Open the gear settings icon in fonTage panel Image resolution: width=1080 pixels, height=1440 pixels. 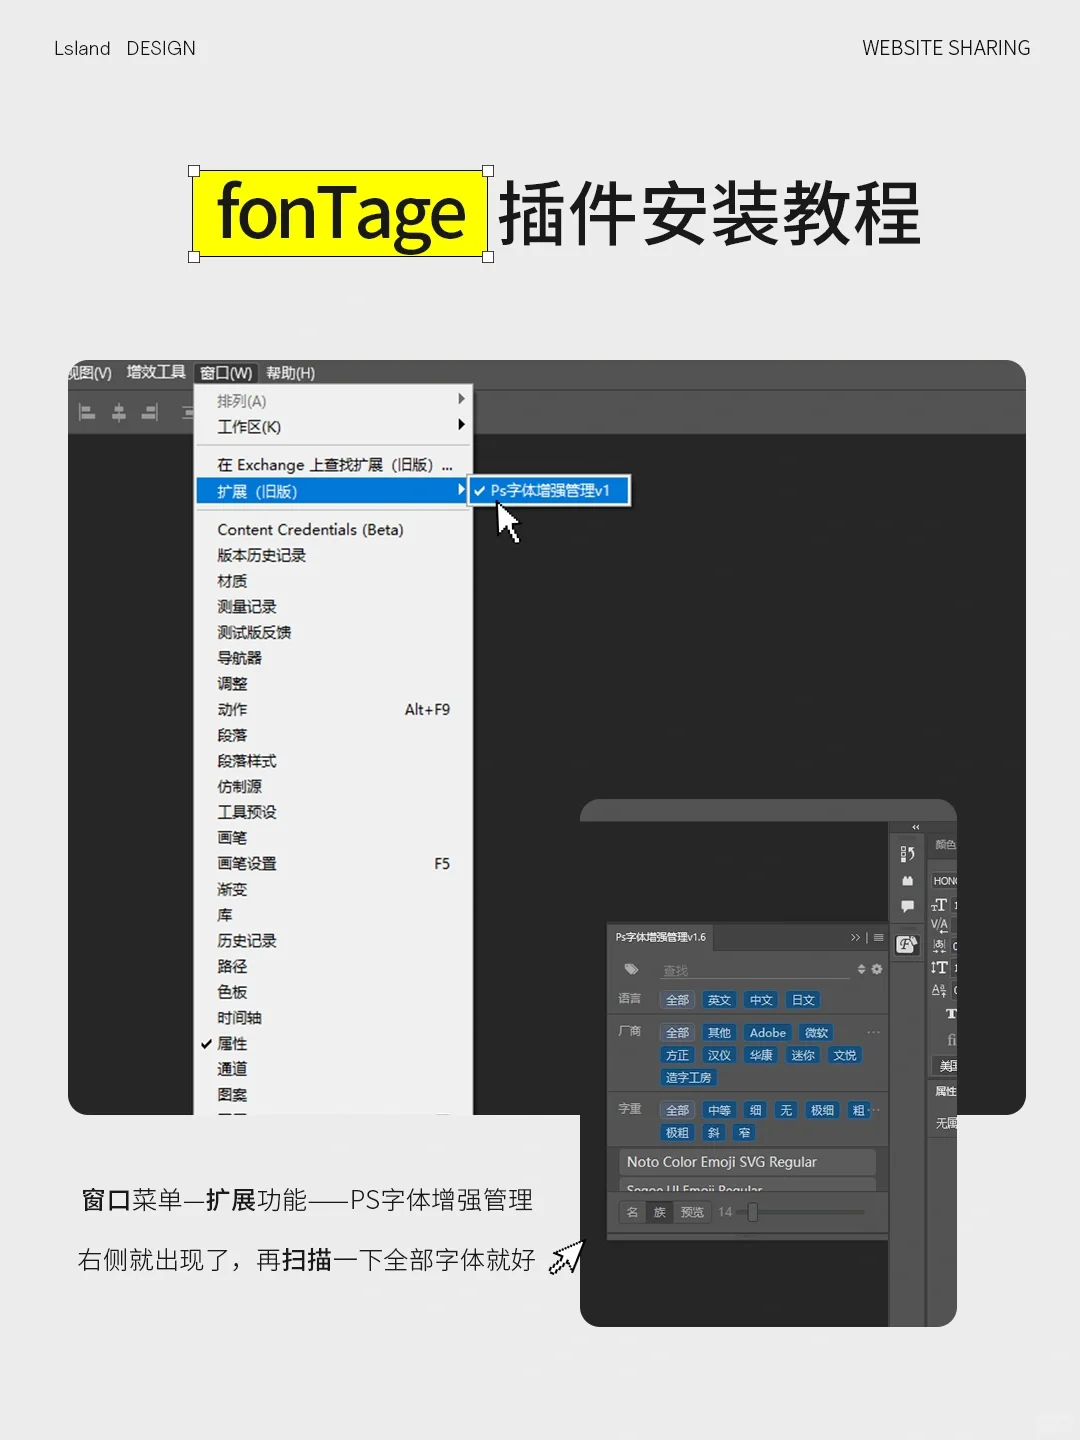coord(877,969)
